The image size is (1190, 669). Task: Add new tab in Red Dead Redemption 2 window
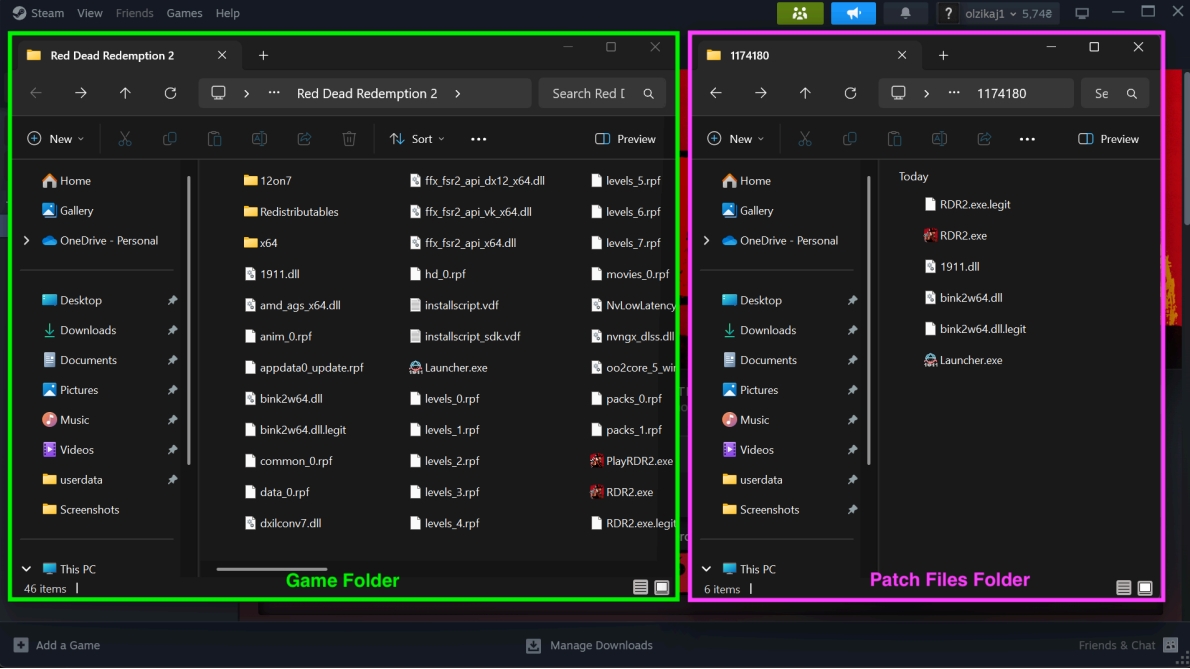[263, 55]
